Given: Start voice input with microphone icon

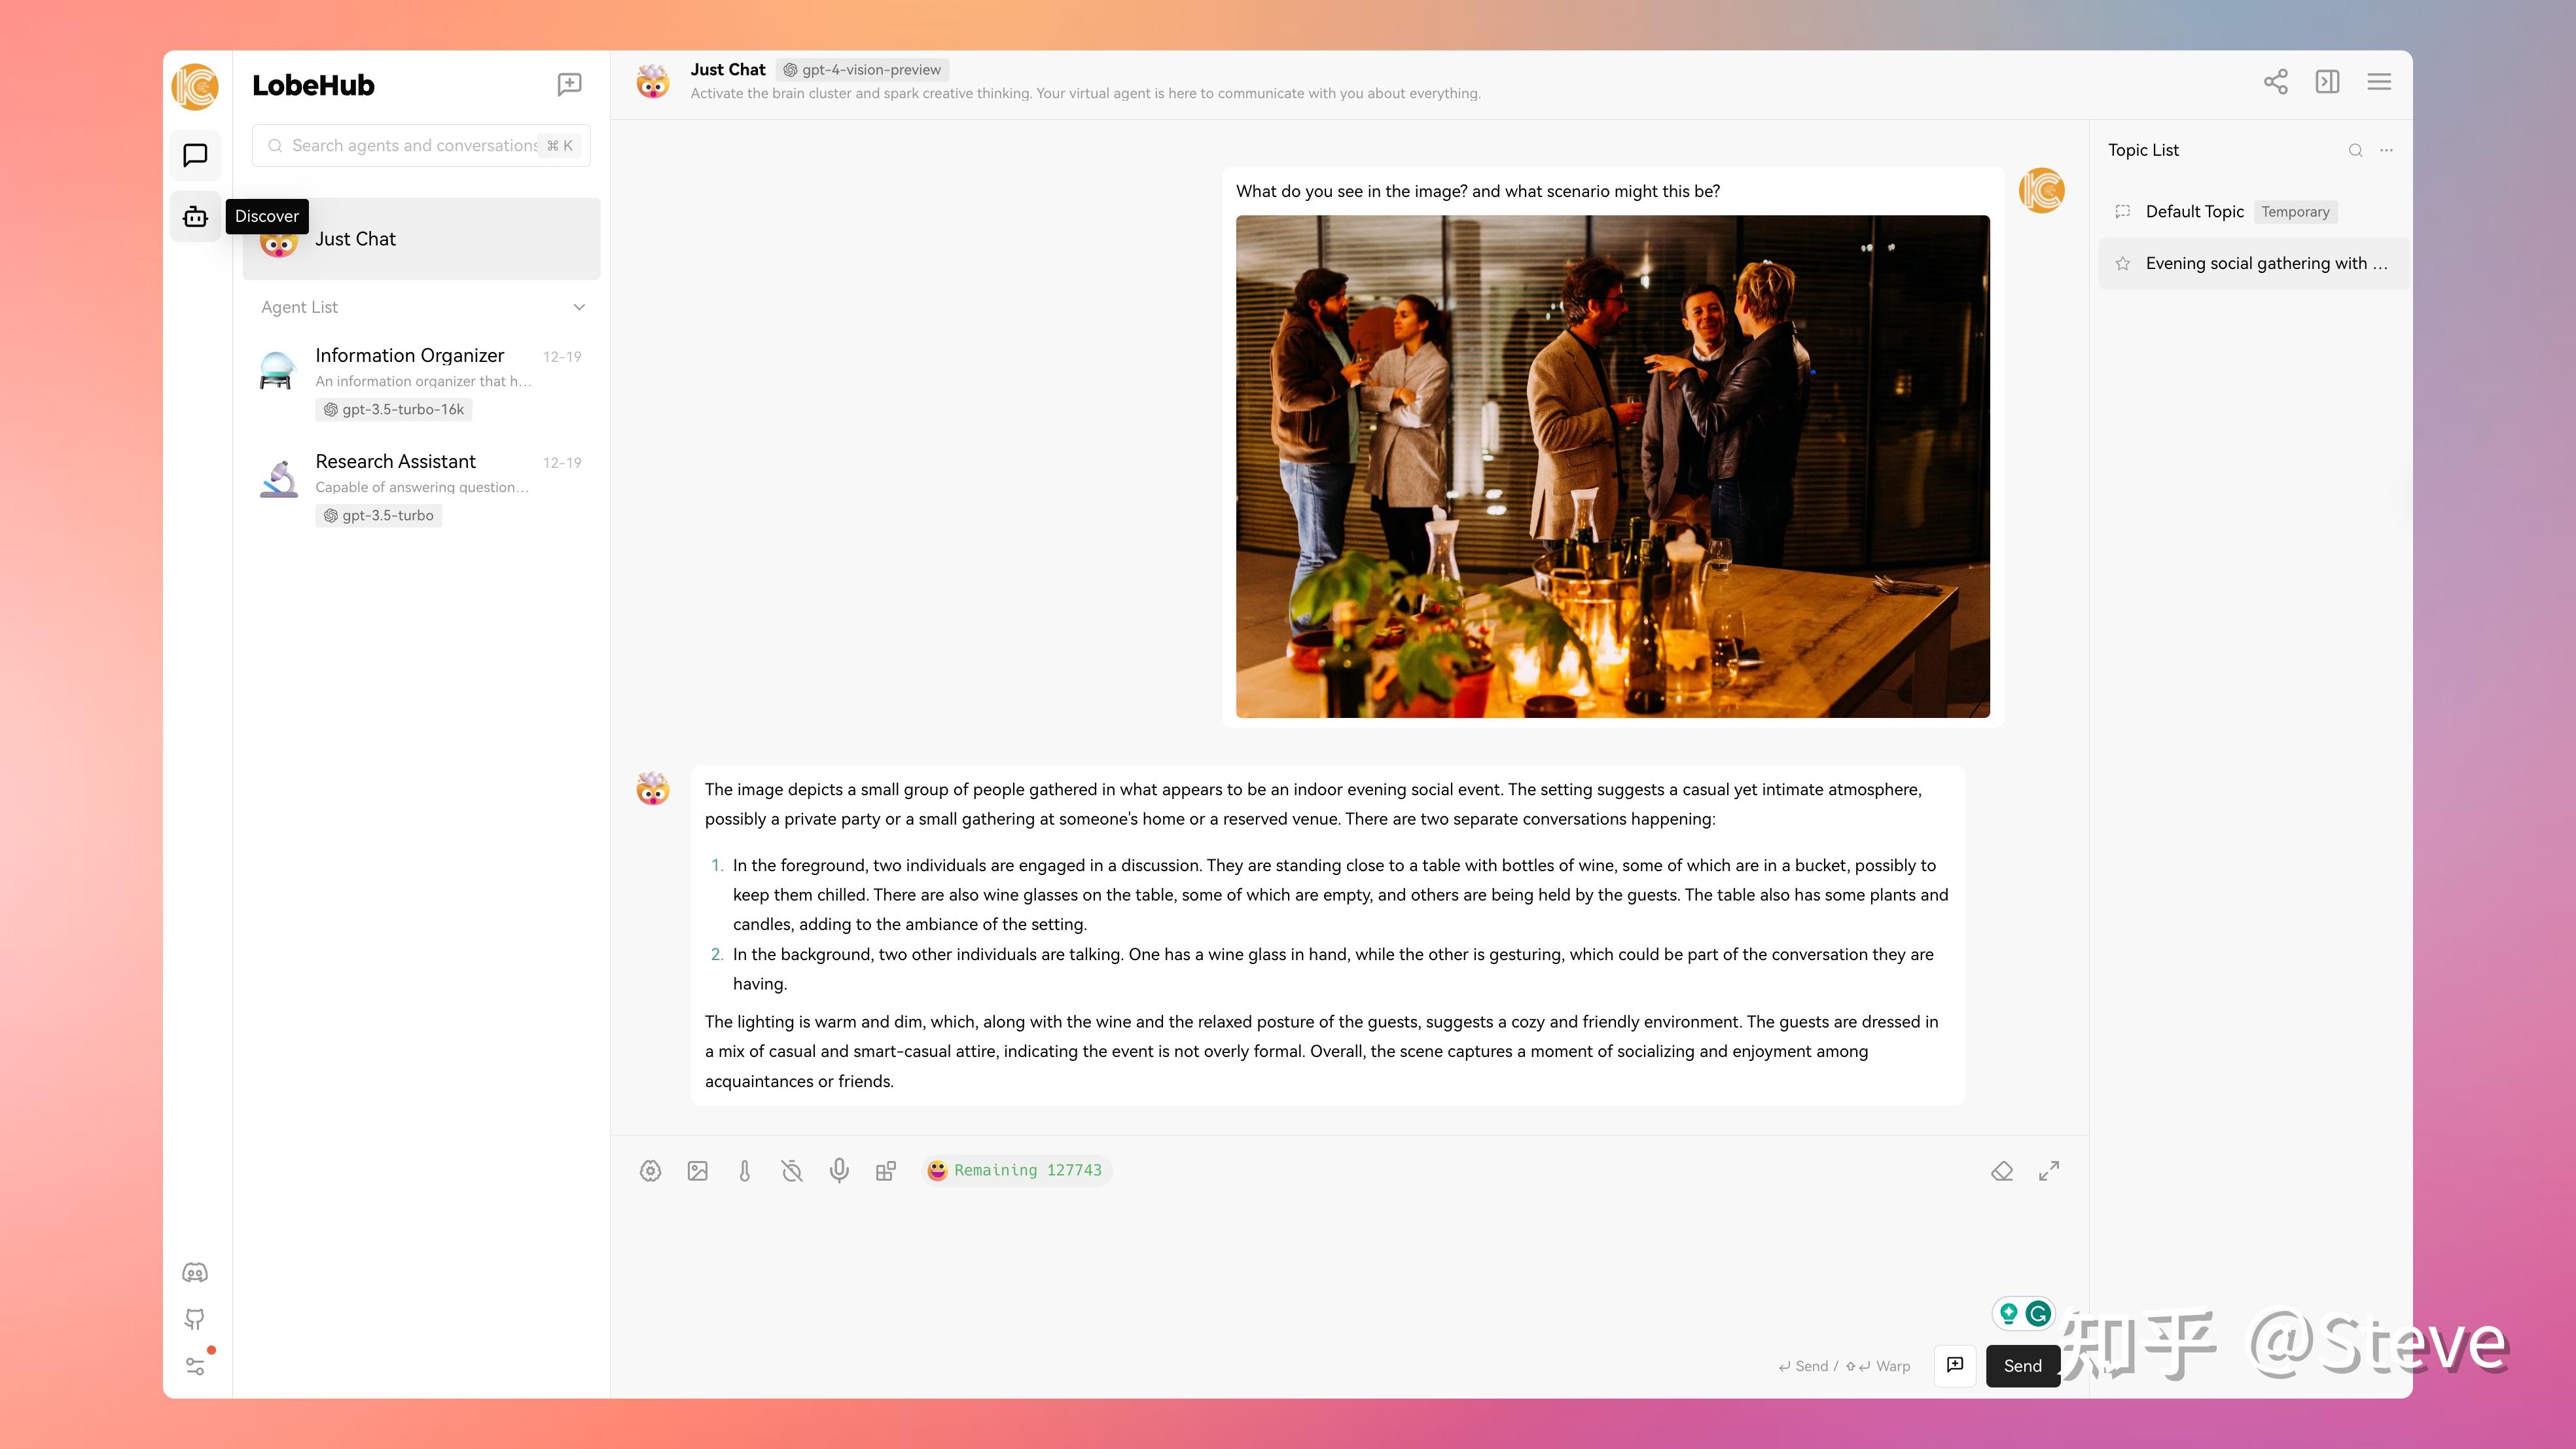Looking at the screenshot, I should click(x=839, y=1171).
